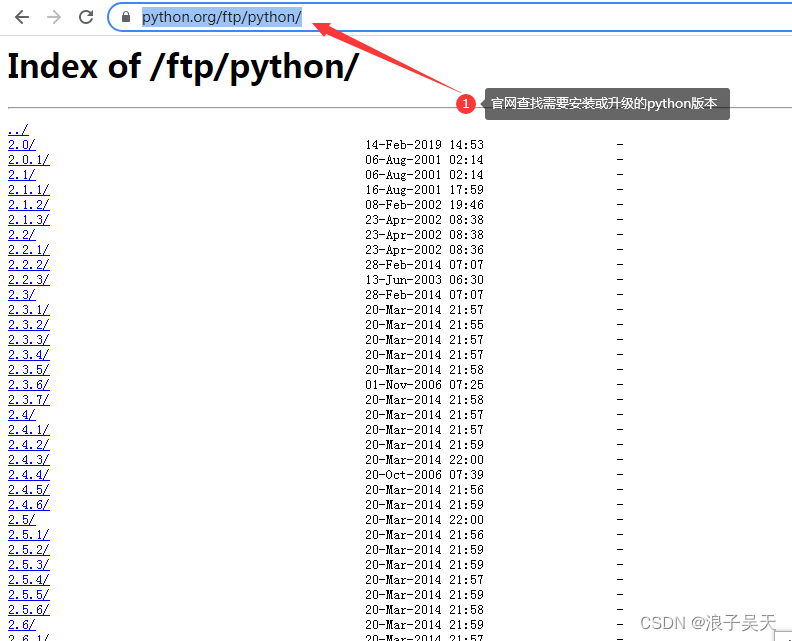The width and height of the screenshot is (792, 641).
Task: Click the date '13-Jun-2003 06:30'
Action: tap(424, 280)
